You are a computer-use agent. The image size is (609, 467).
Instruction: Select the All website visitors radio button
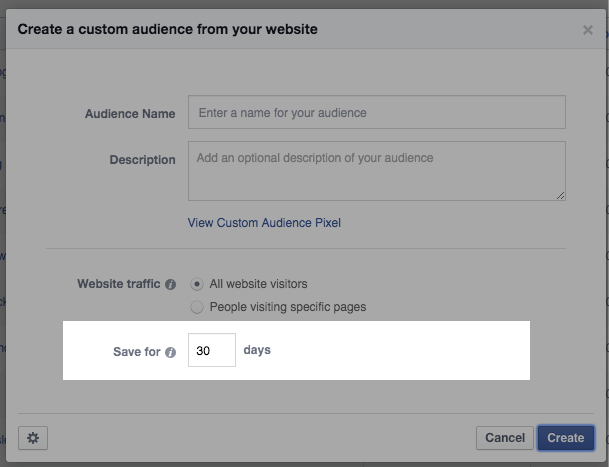(197, 284)
